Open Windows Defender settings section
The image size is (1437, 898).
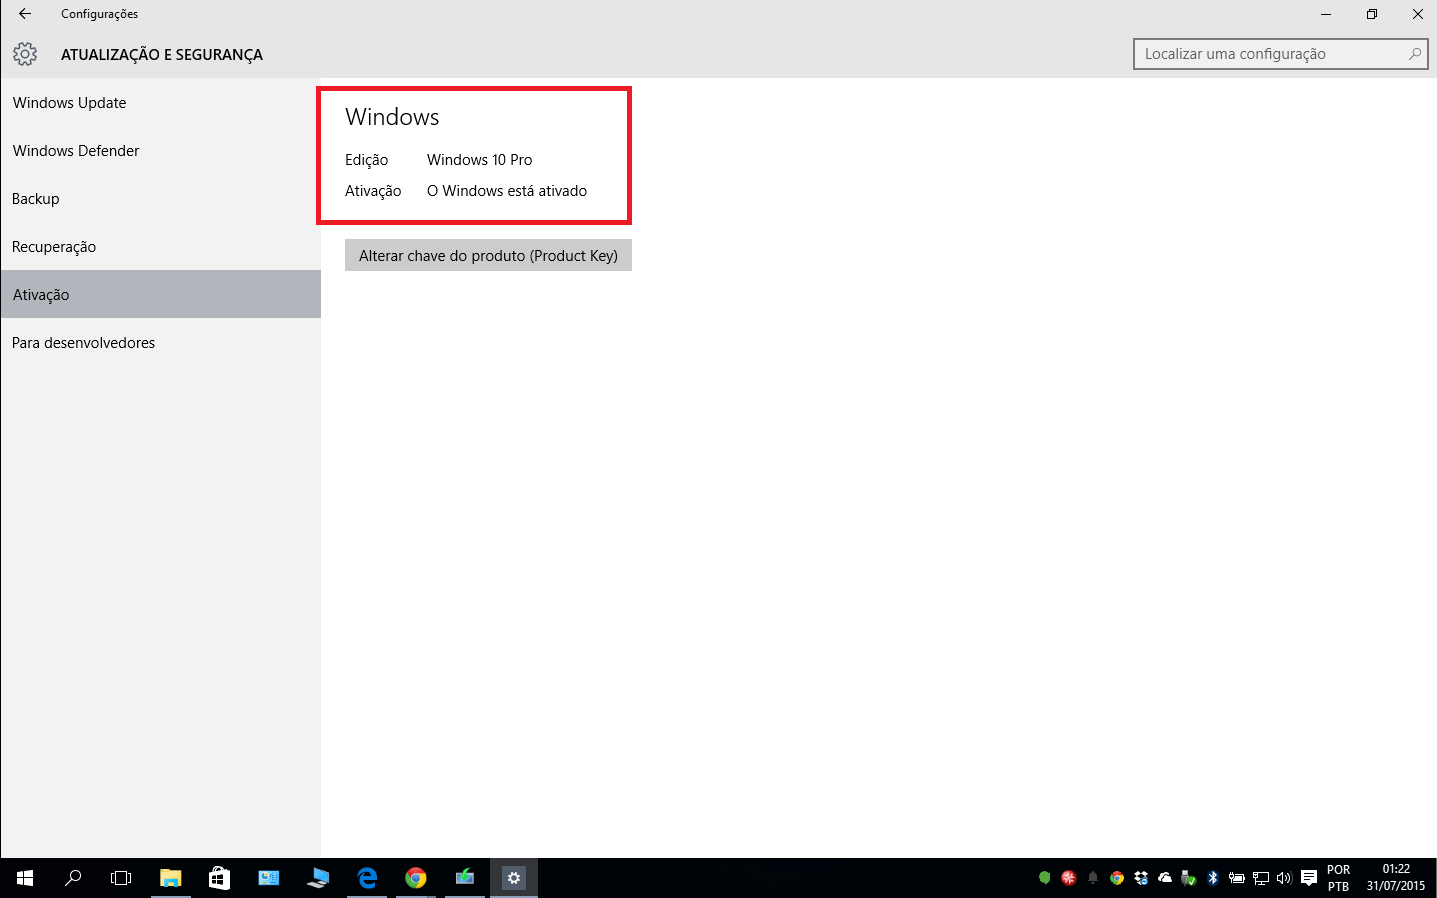coord(161,151)
